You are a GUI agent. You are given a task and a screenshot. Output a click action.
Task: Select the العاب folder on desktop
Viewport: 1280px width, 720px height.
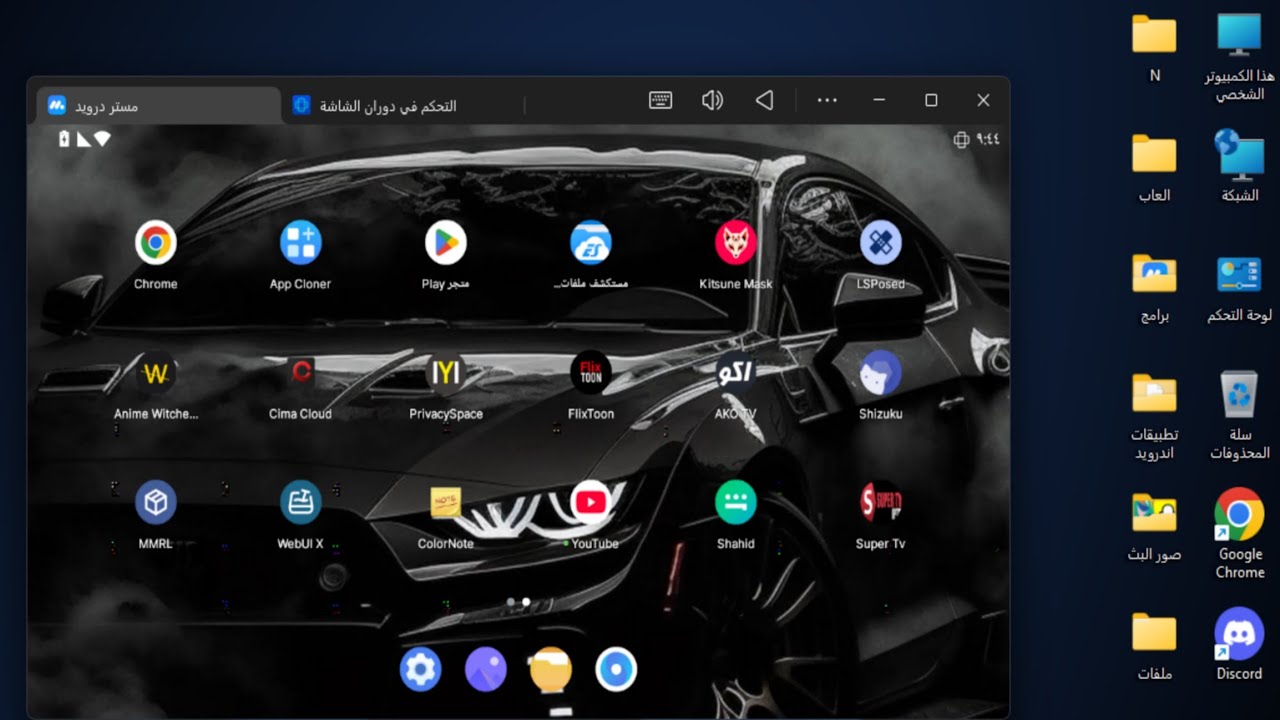click(x=1155, y=168)
